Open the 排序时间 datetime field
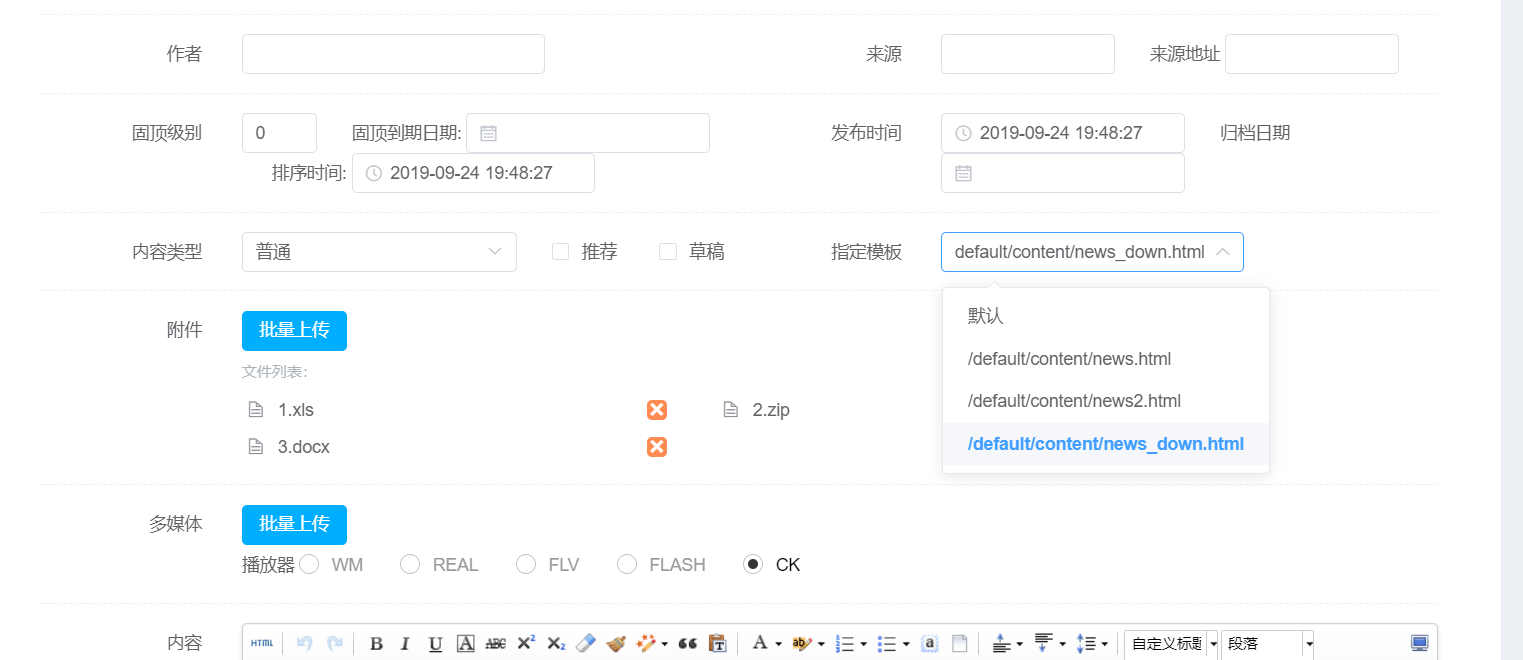Screen dimensions: 1523x660 [x=473, y=173]
